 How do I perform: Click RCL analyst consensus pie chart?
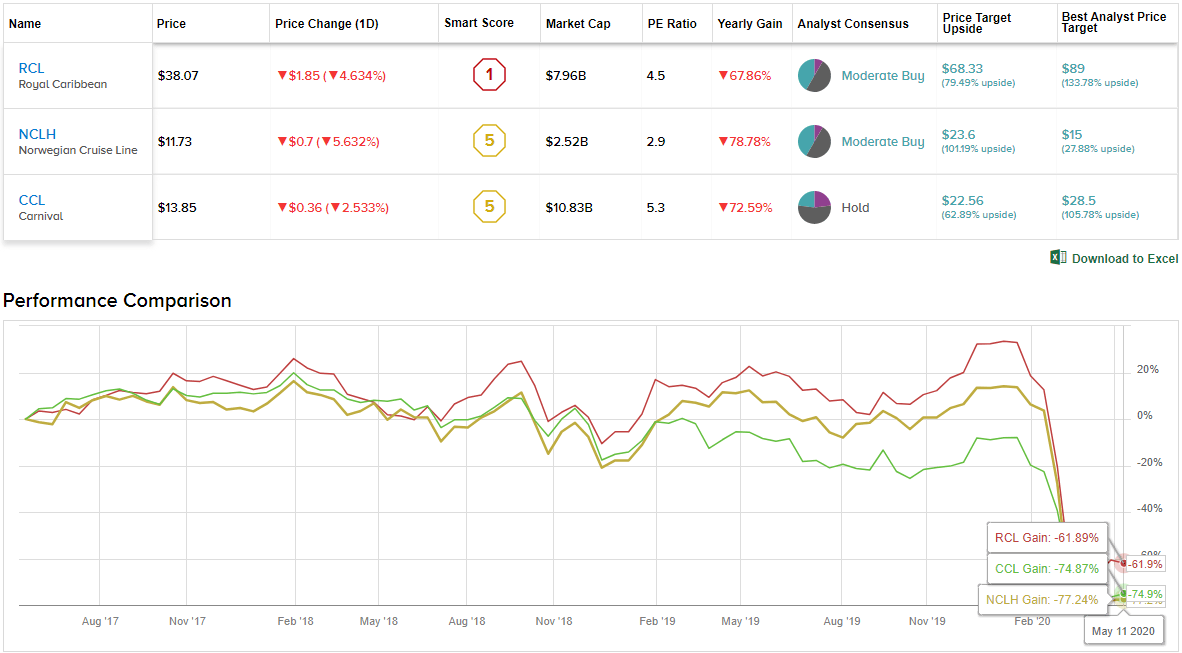814,75
